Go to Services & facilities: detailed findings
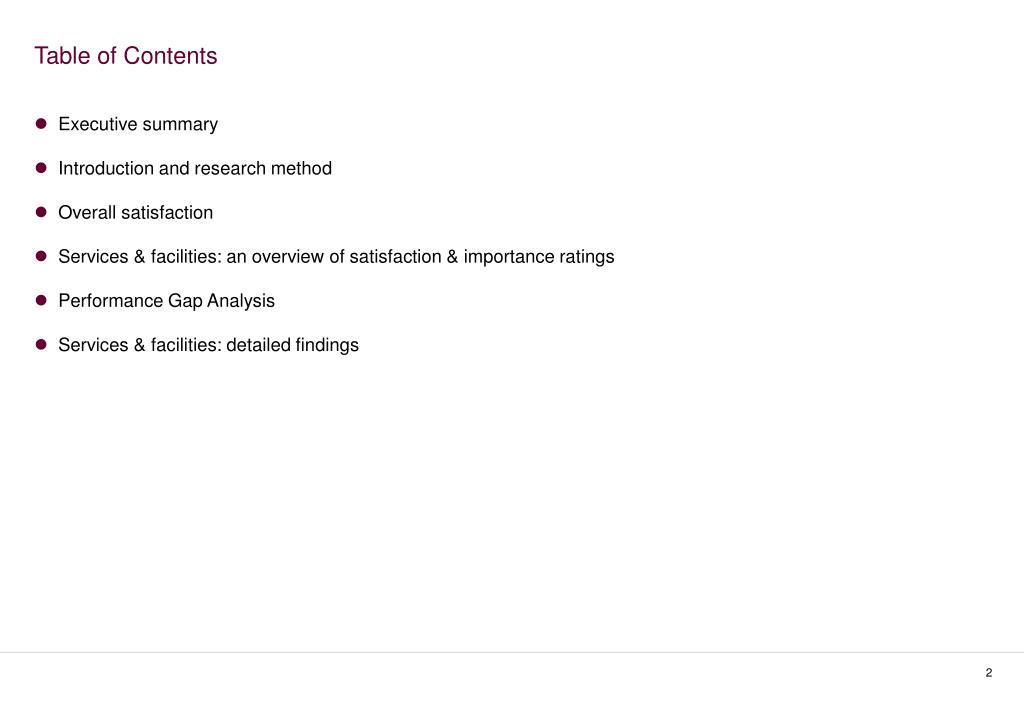 208,345
